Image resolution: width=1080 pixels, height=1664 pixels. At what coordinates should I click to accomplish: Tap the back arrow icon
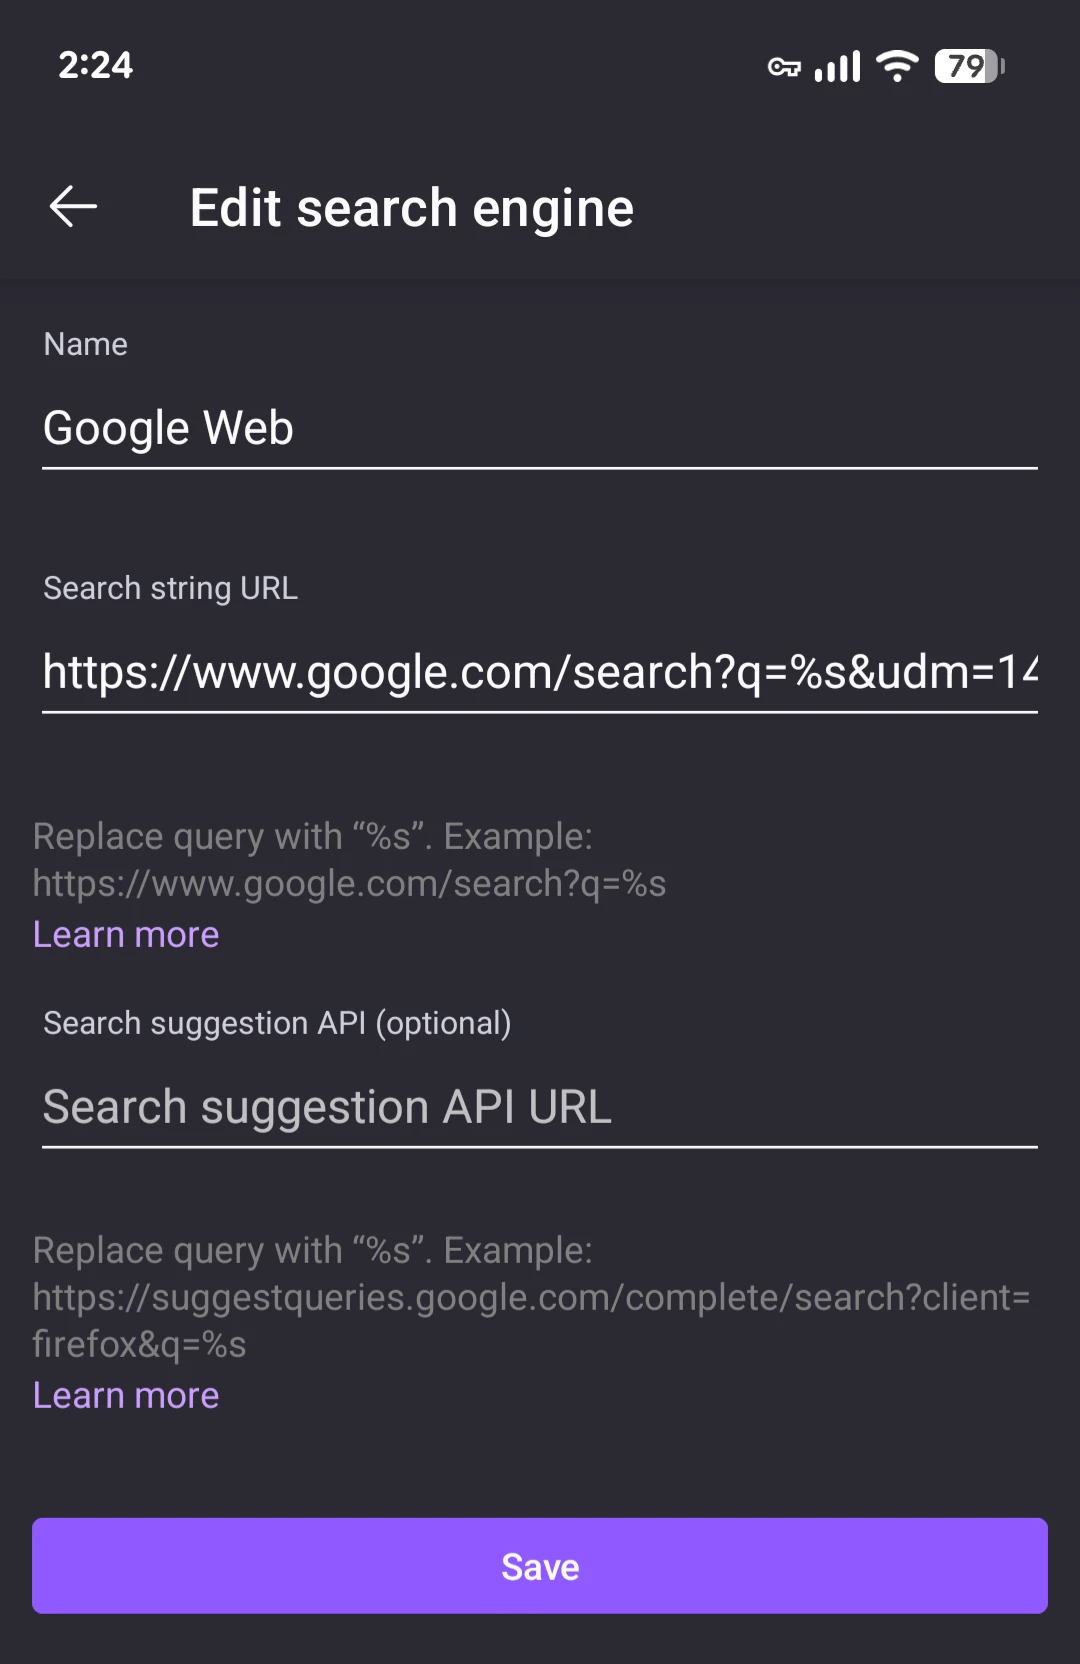pos(73,207)
